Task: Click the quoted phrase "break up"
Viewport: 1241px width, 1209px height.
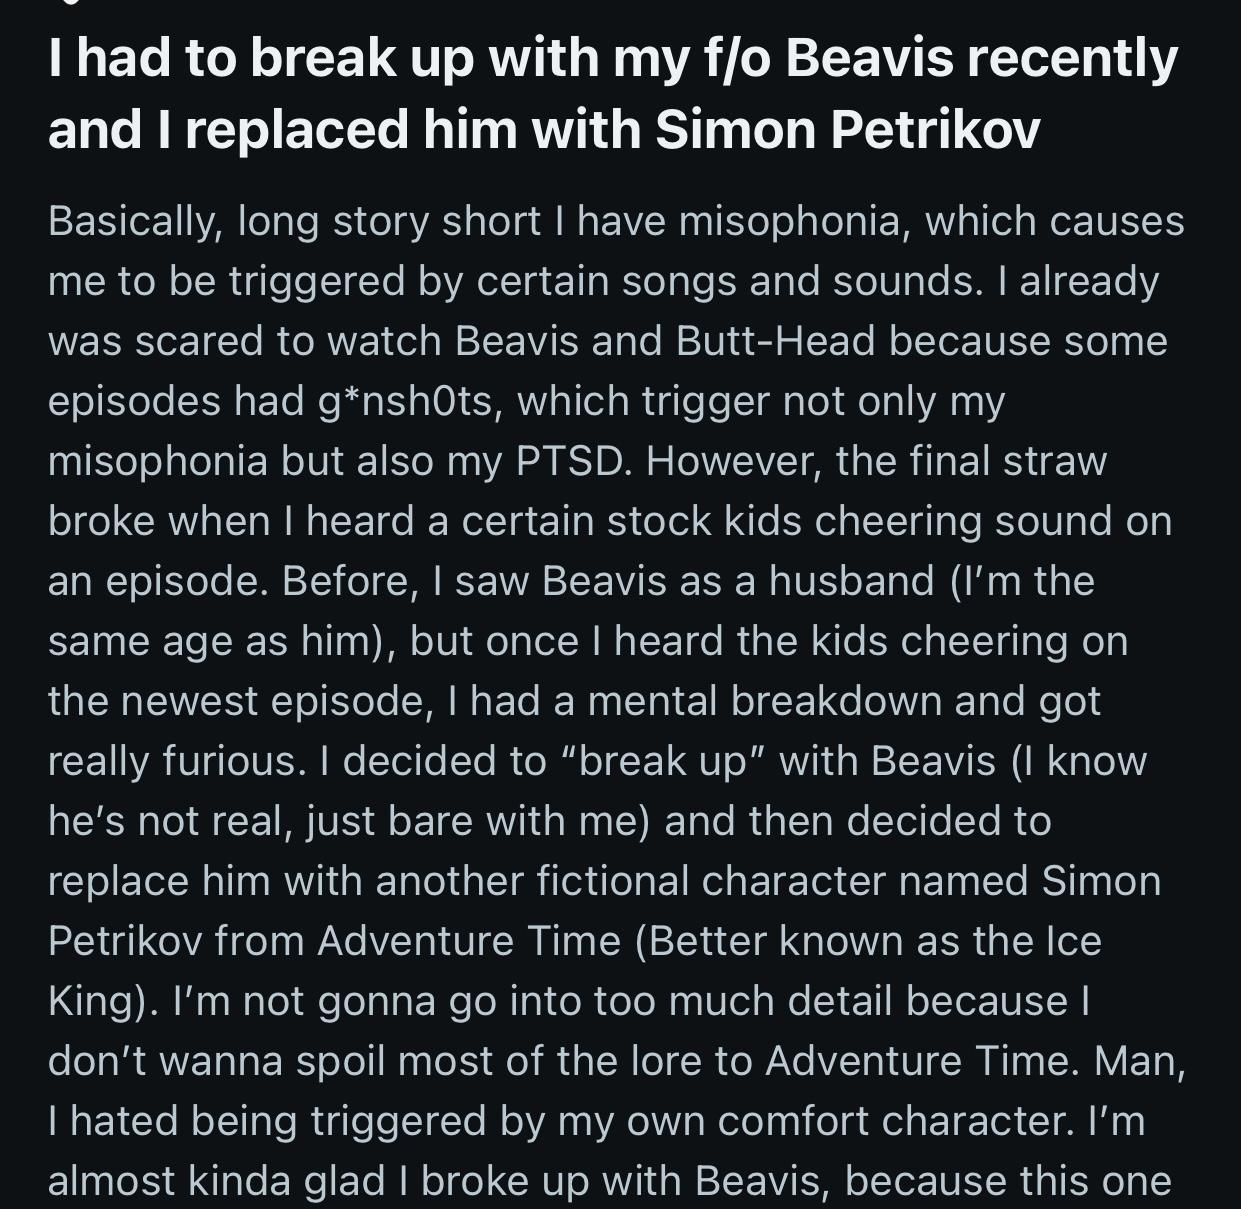Action: coord(661,762)
